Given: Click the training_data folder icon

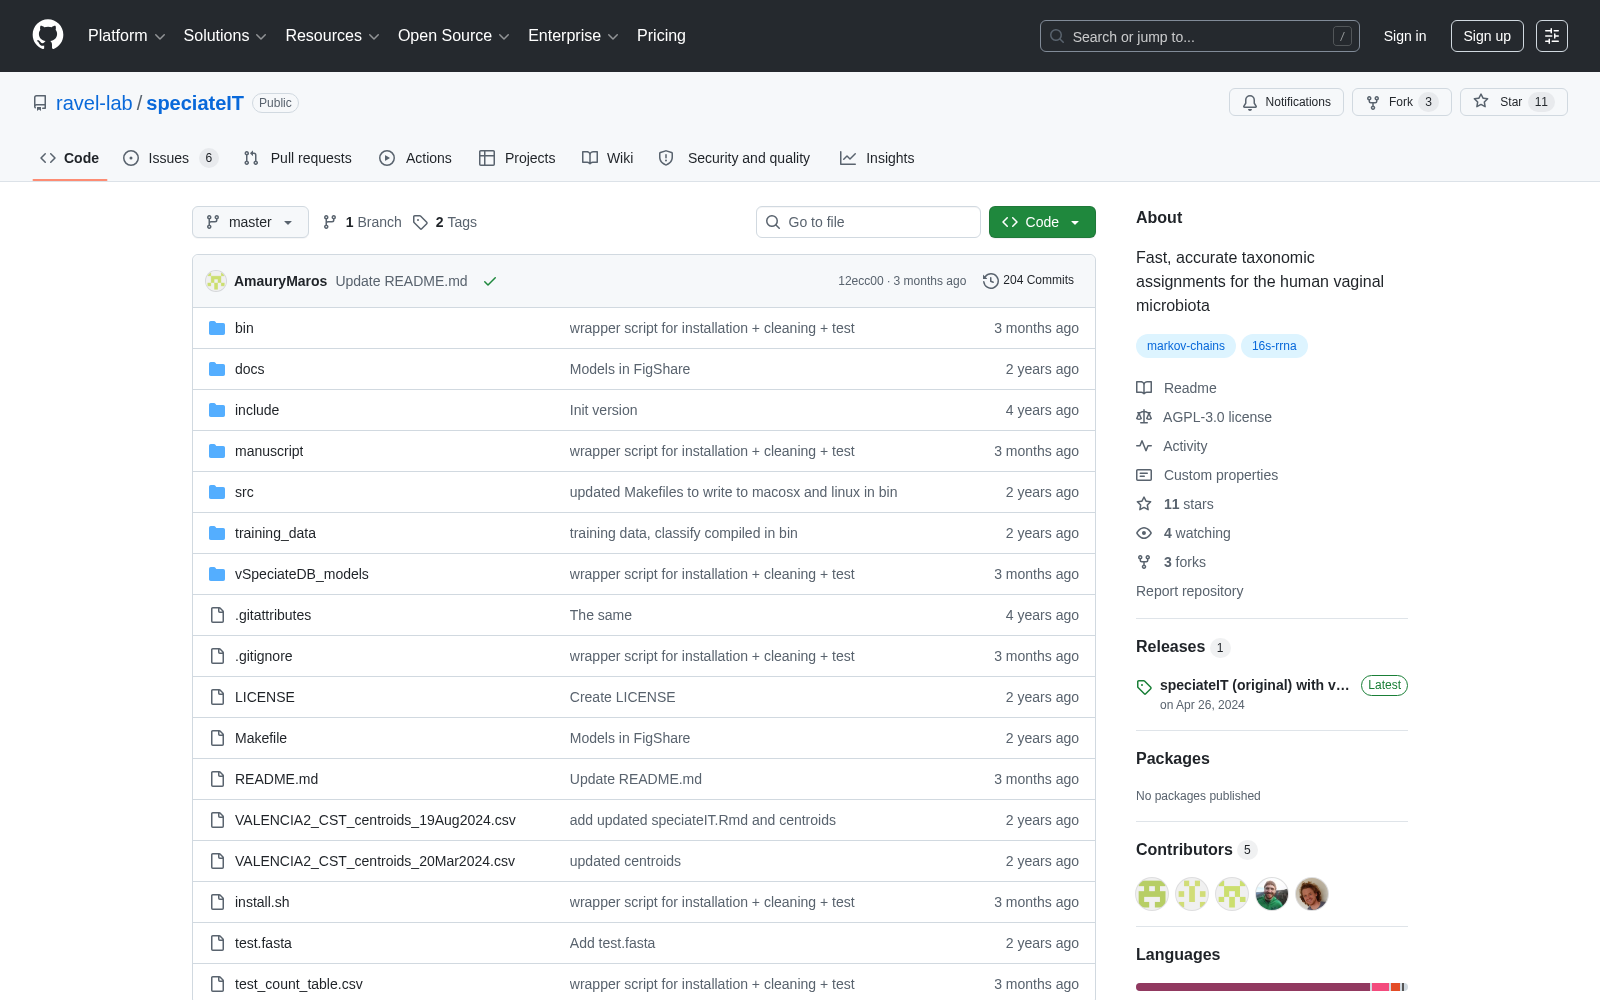Looking at the screenshot, I should [217, 533].
